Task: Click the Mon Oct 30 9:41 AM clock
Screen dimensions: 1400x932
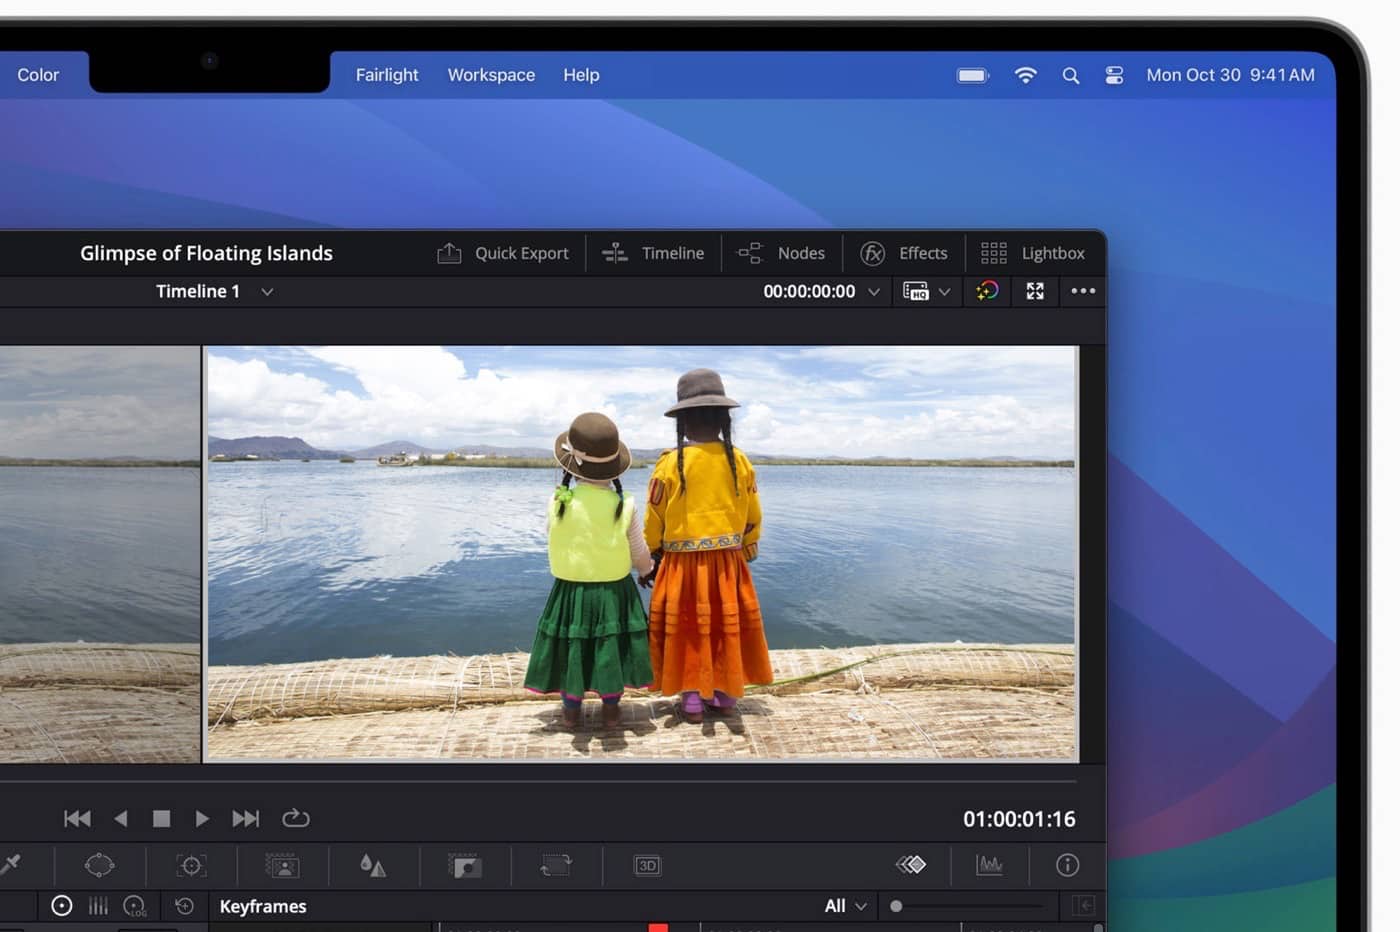Action: click(x=1230, y=75)
